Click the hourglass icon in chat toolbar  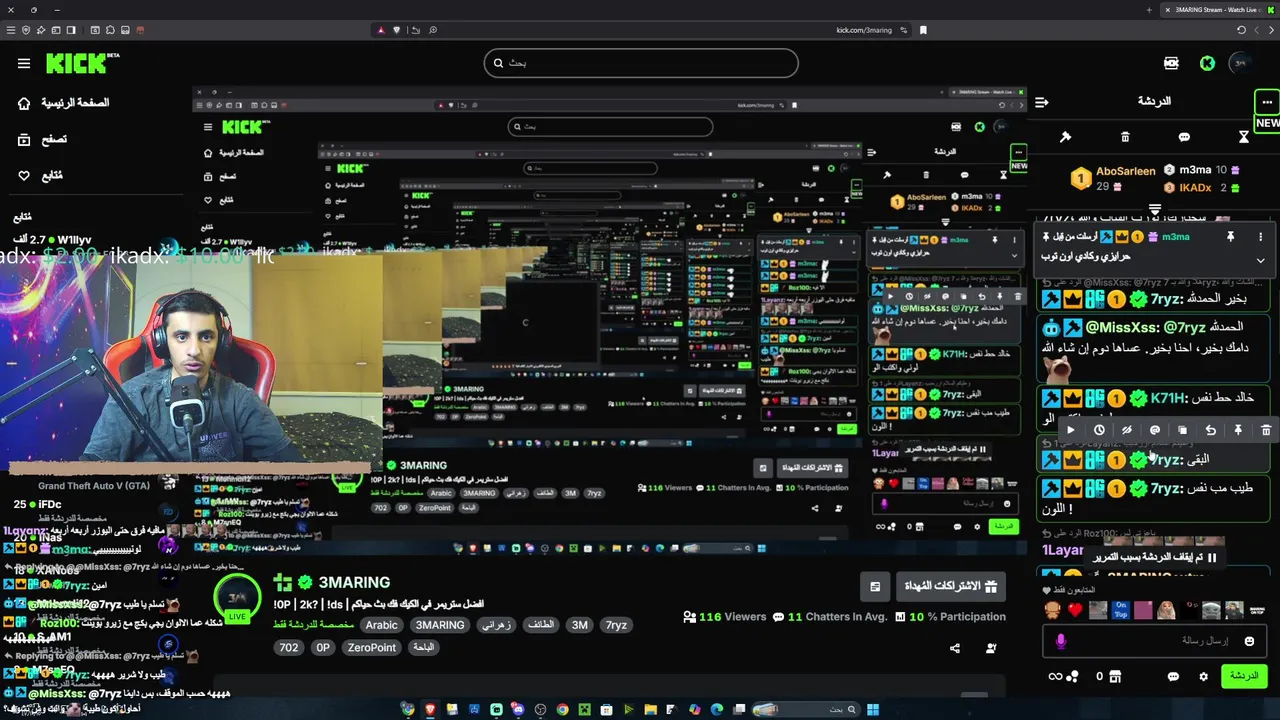[x=1244, y=137]
